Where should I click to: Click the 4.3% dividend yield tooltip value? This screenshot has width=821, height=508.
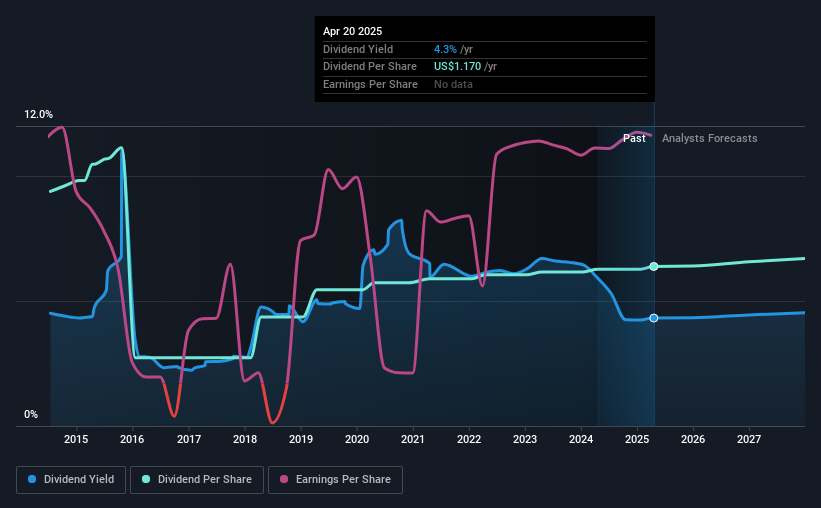(445, 49)
